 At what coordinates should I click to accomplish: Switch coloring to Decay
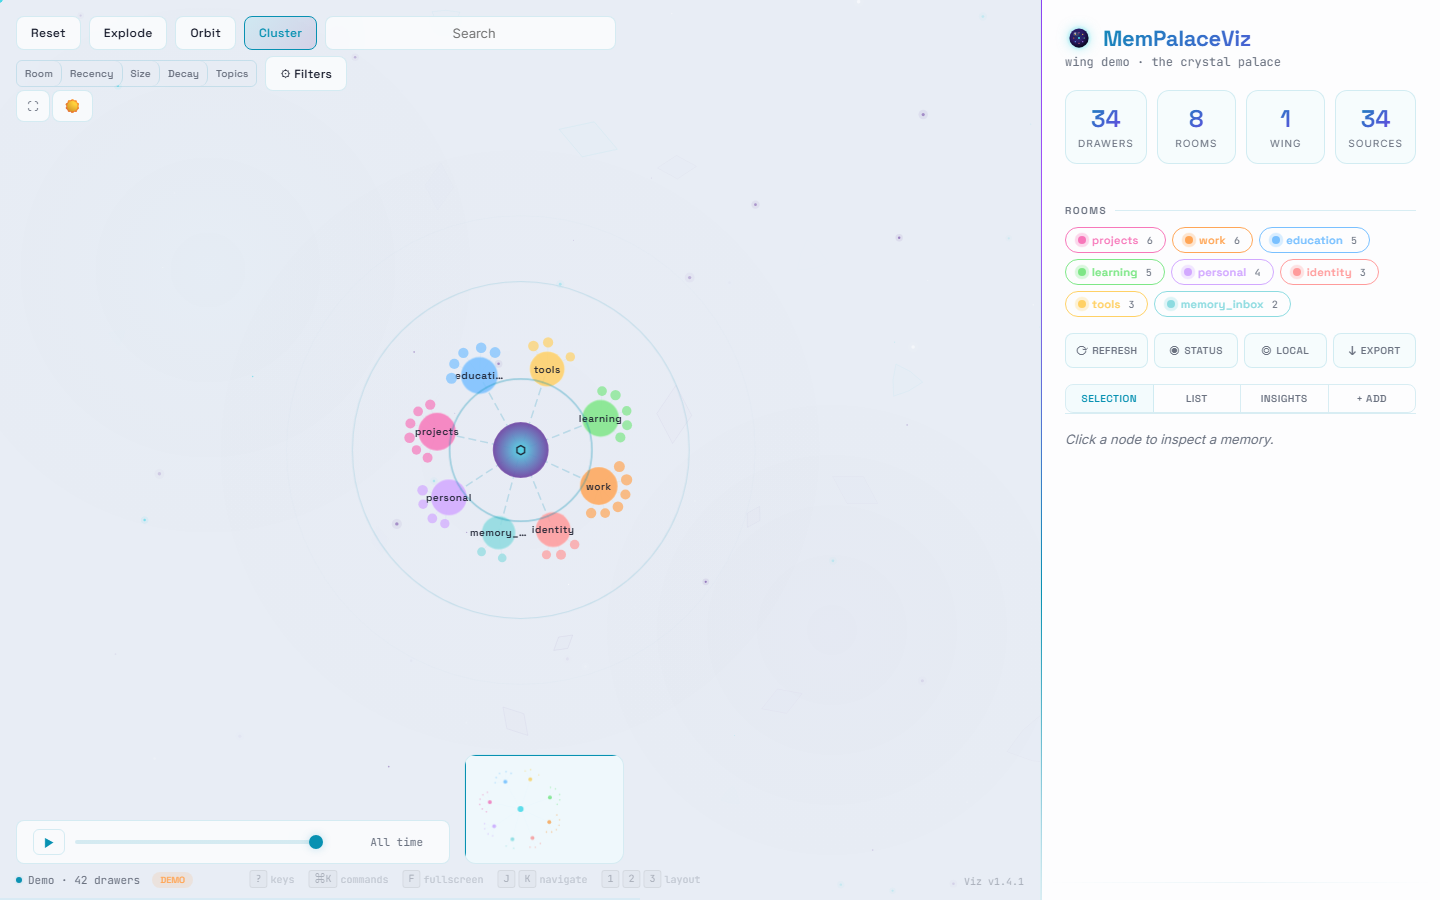point(183,74)
